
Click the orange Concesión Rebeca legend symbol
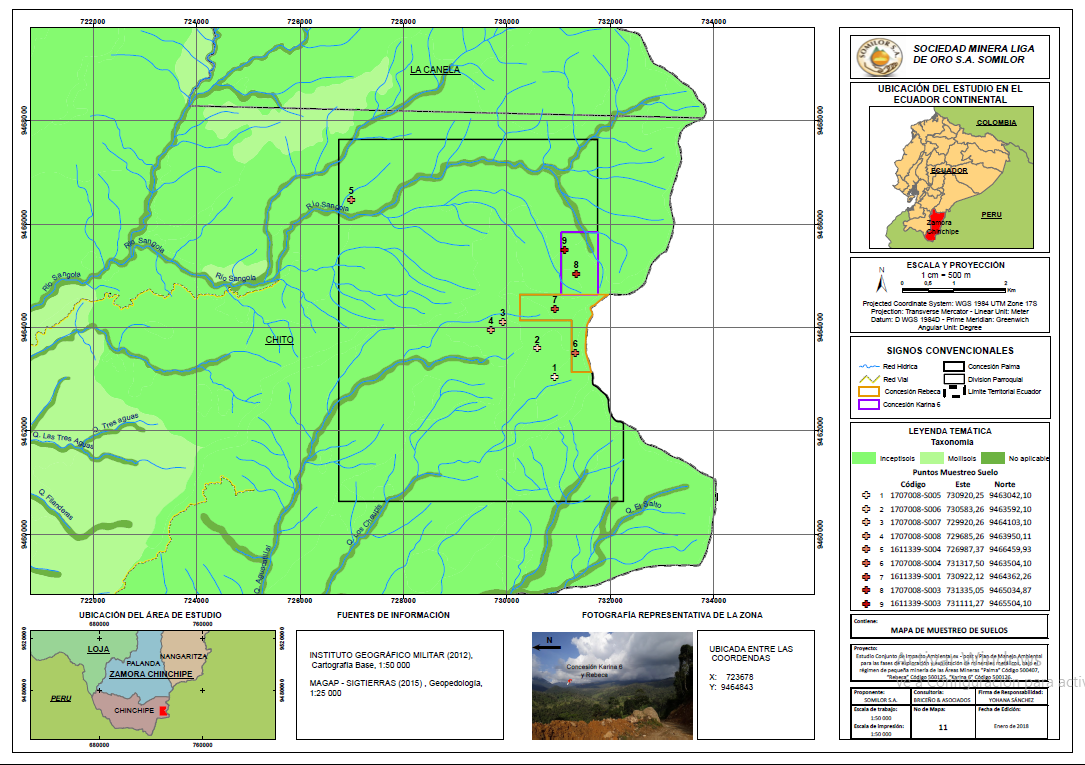868,391
